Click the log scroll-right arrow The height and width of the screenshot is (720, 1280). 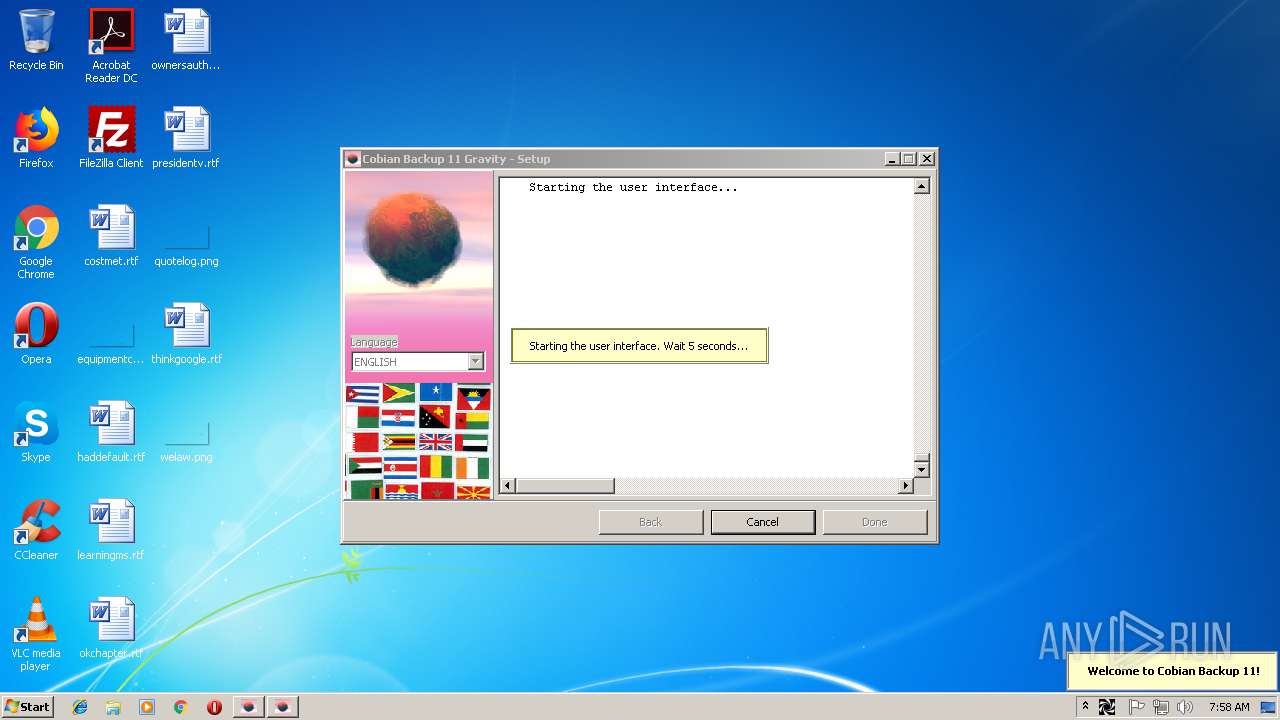906,486
